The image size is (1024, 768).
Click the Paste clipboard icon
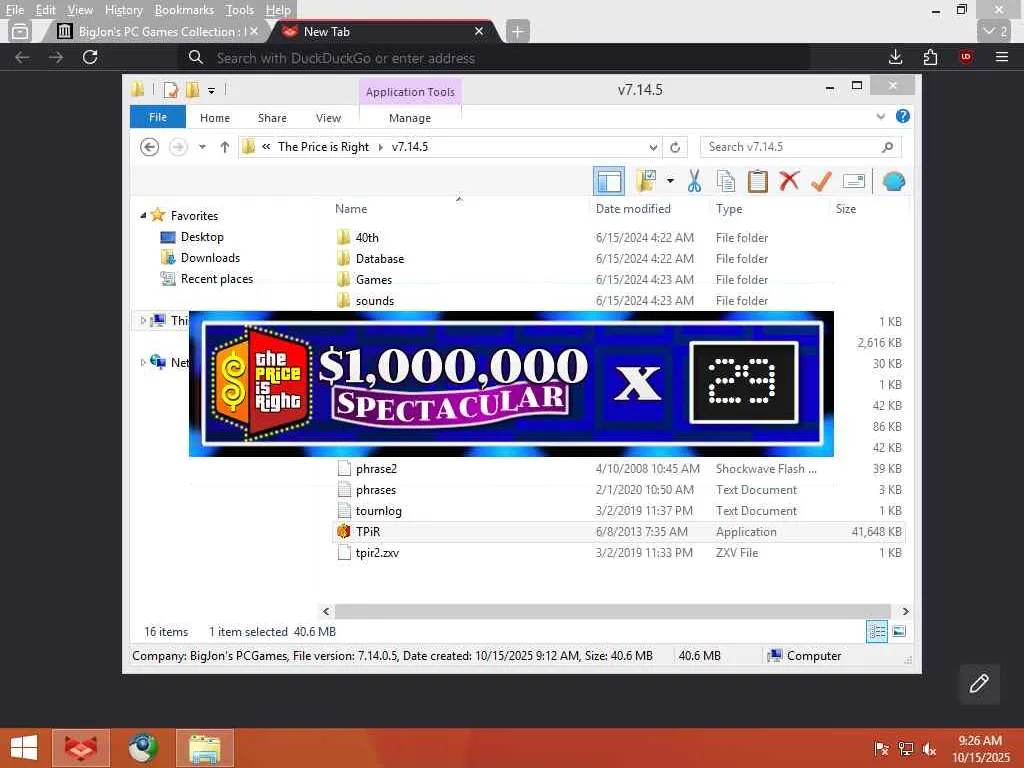point(757,181)
